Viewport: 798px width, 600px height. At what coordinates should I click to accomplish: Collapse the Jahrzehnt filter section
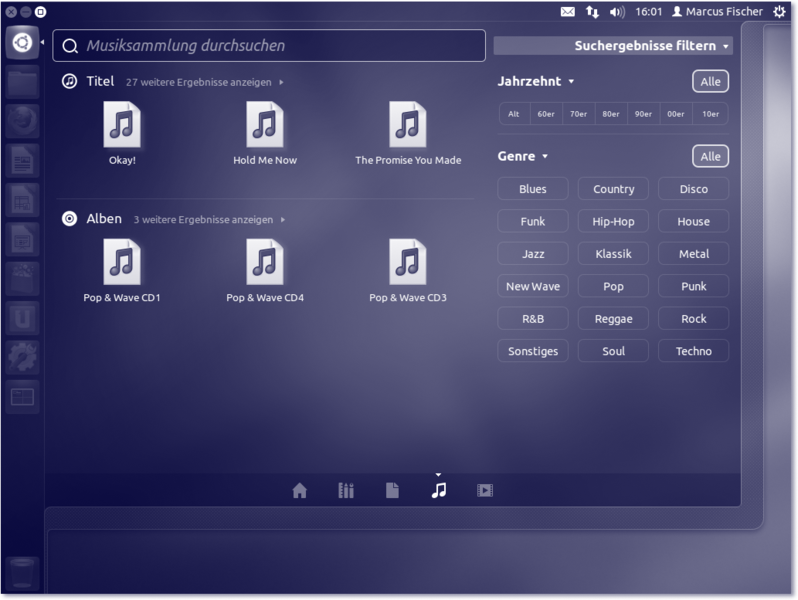click(x=536, y=81)
